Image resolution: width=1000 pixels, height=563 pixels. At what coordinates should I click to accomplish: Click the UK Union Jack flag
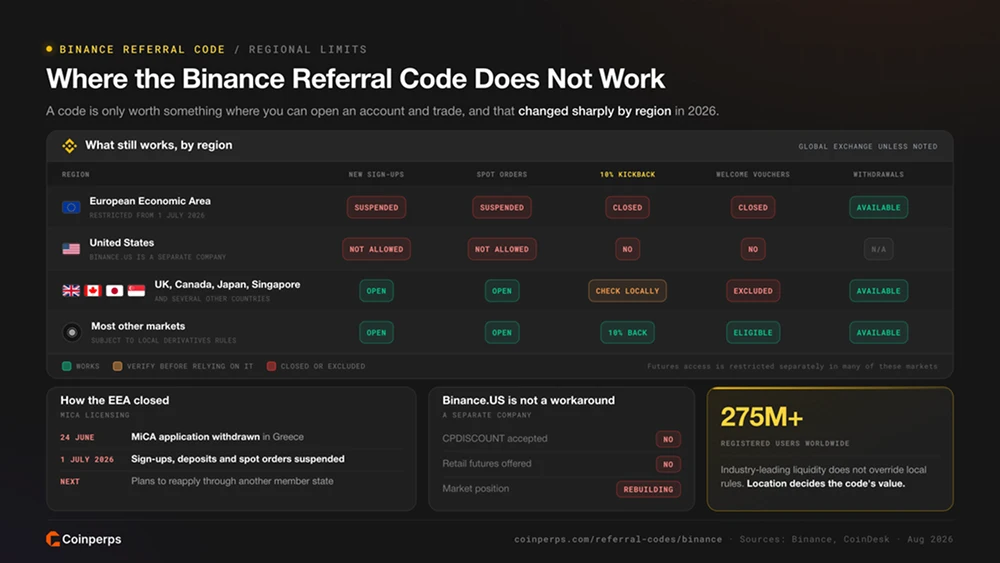(x=71, y=291)
